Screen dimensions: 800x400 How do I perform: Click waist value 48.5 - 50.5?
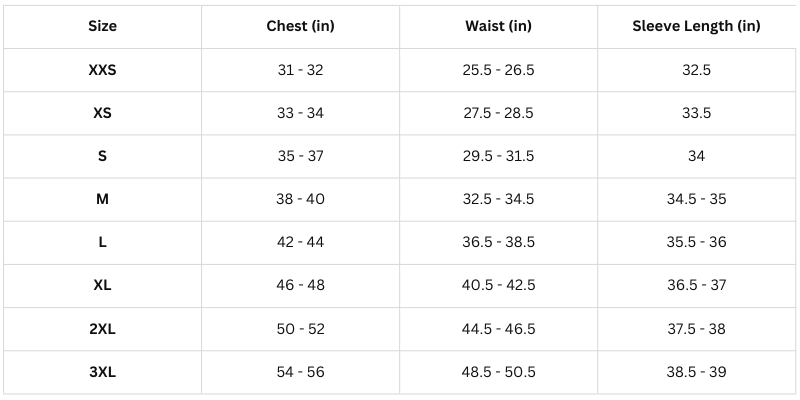[498, 372]
